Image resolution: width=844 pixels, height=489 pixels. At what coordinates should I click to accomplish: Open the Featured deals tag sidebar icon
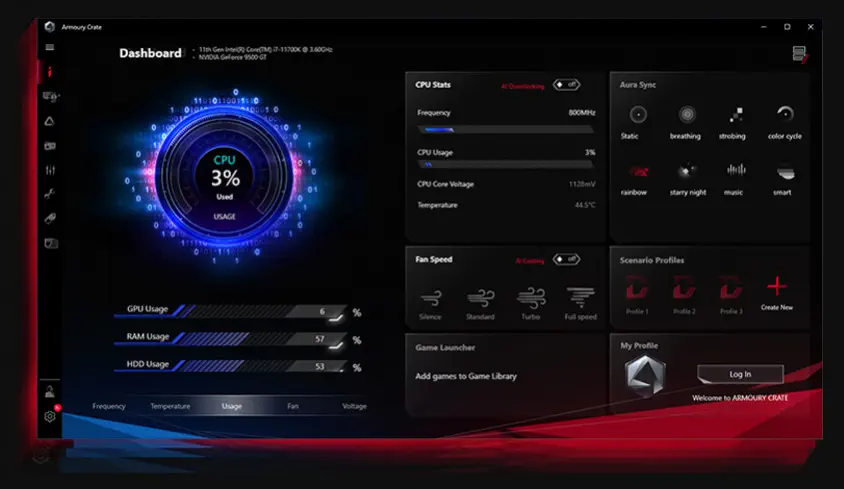pos(50,218)
